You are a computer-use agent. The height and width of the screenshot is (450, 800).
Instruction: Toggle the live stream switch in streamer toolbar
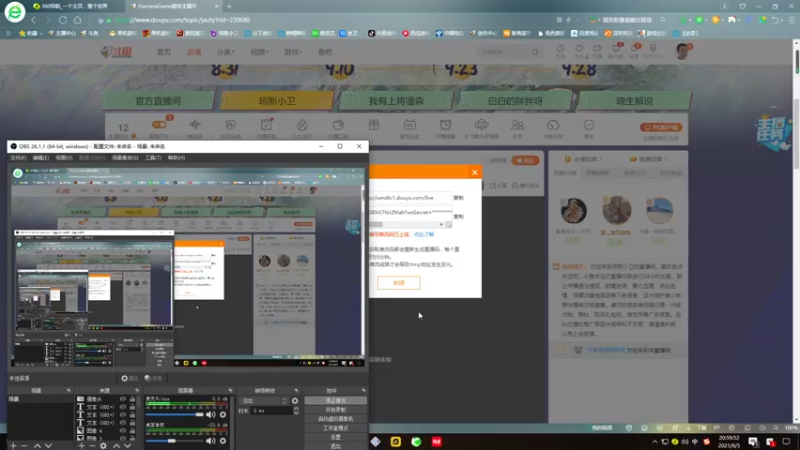159,124
